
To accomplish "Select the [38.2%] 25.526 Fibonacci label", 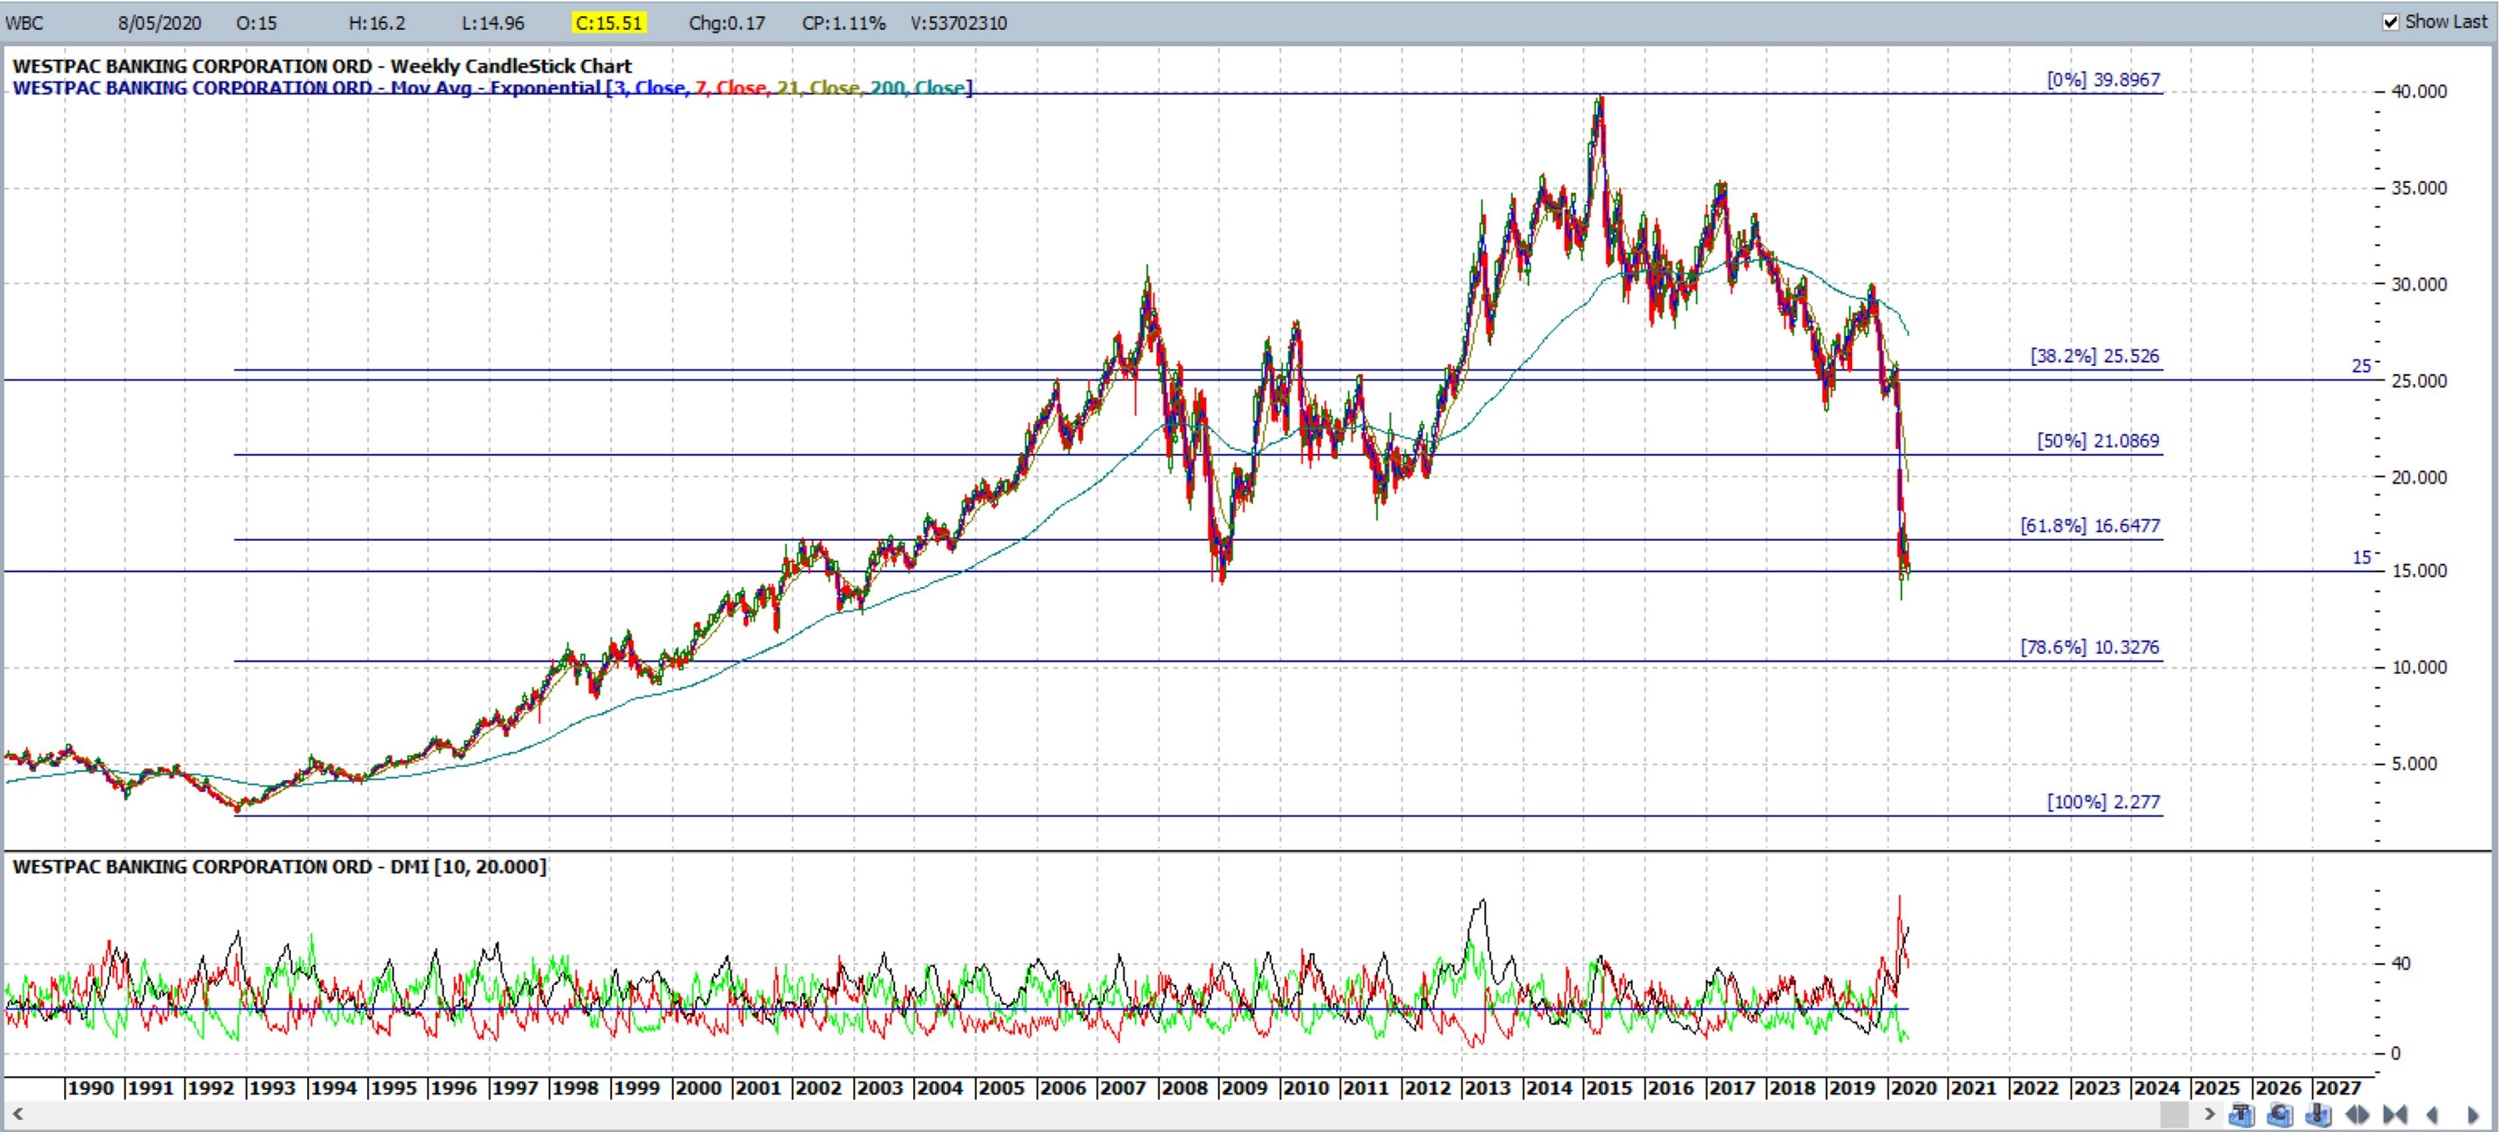I will tap(2094, 356).
